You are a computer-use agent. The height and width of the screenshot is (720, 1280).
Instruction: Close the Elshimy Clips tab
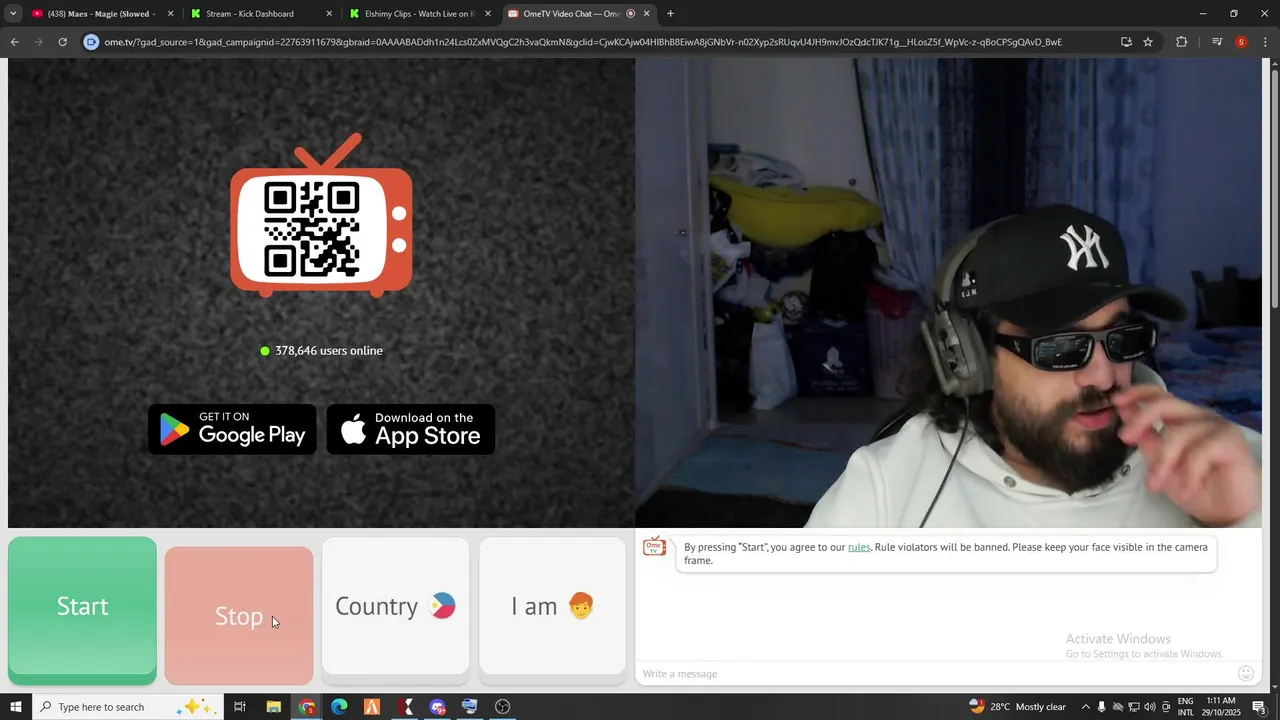tap(488, 14)
